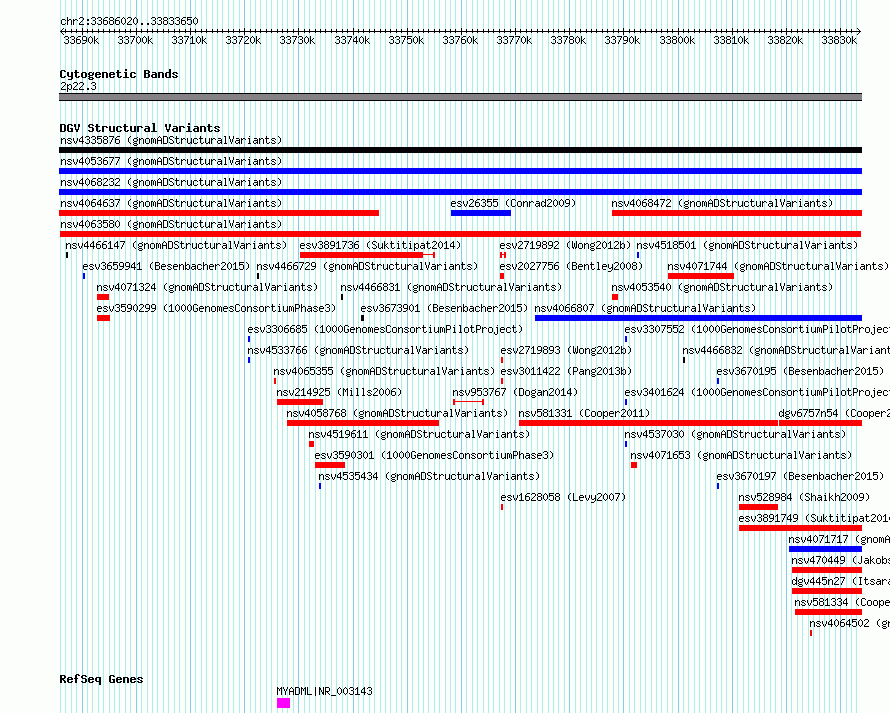Screen dimensions: 890x713
Task: Open the nsv4064637 variant label
Action: pos(171,203)
